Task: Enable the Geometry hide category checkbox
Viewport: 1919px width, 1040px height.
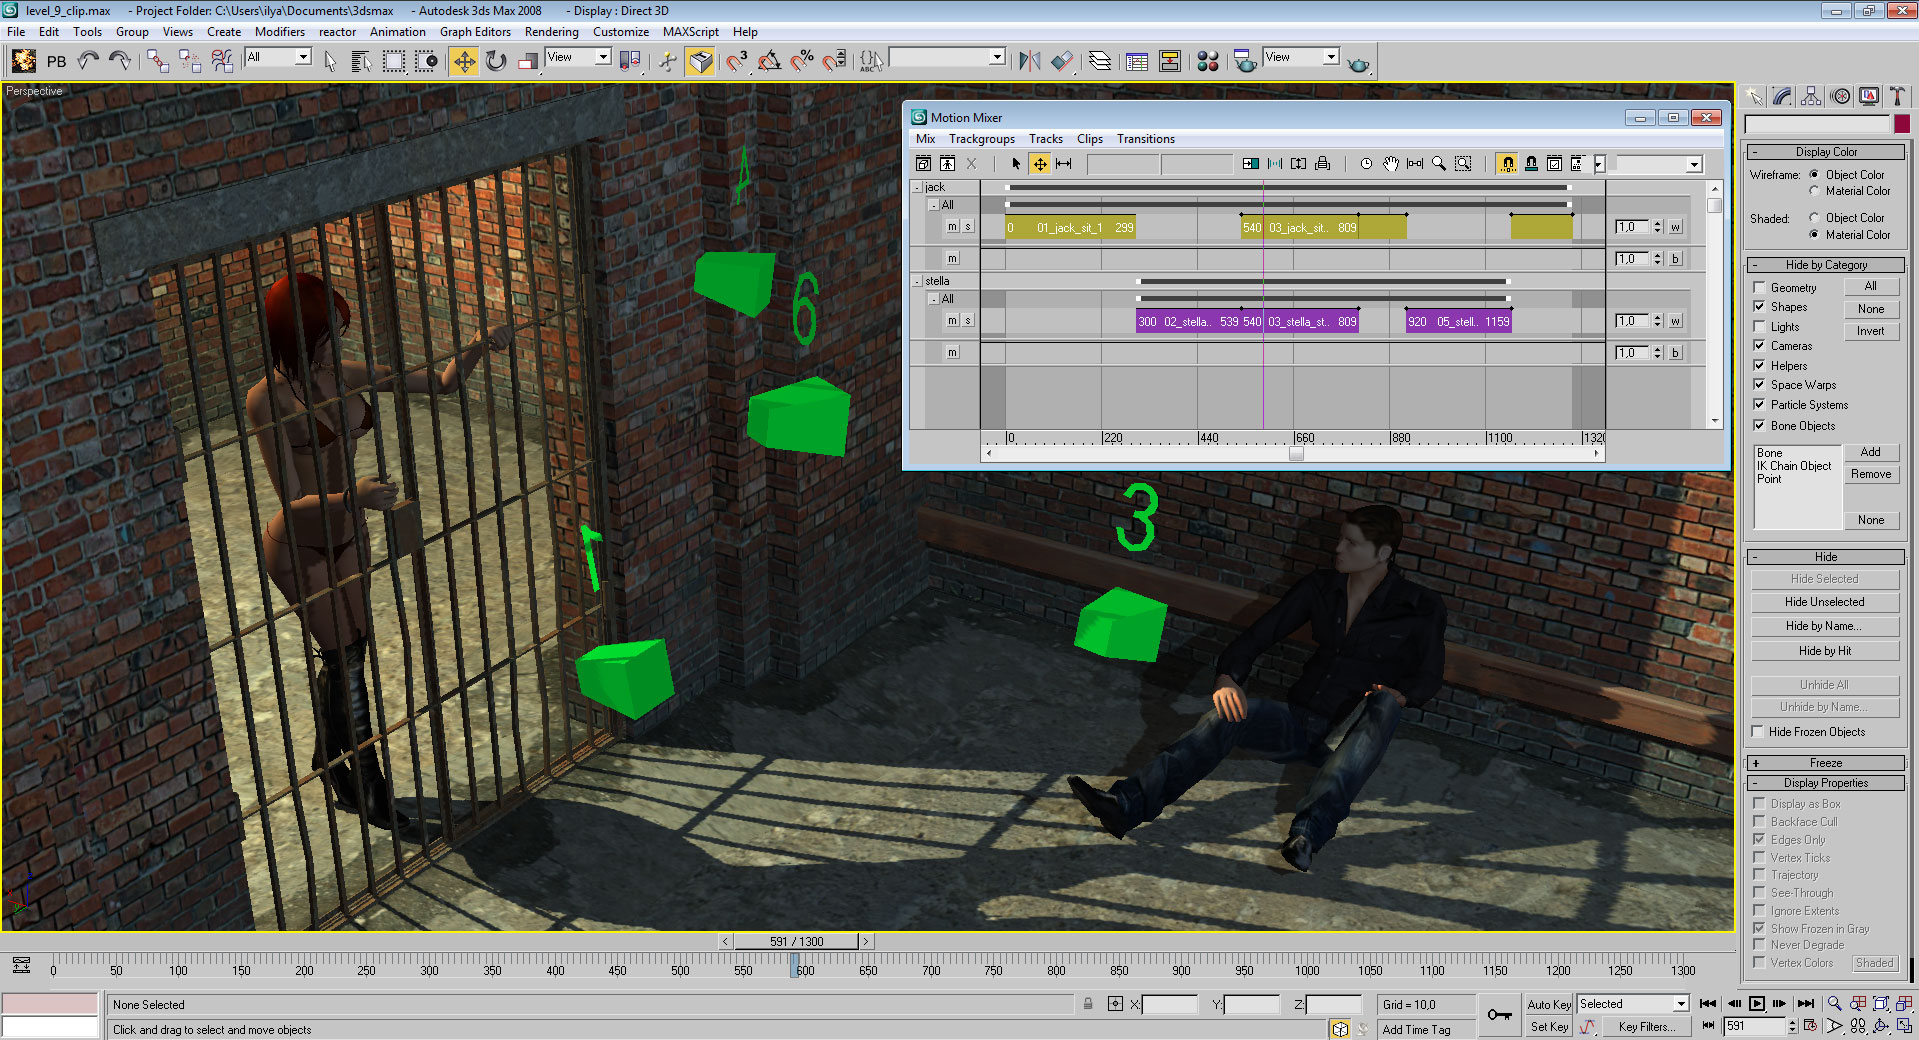Action: (1759, 288)
